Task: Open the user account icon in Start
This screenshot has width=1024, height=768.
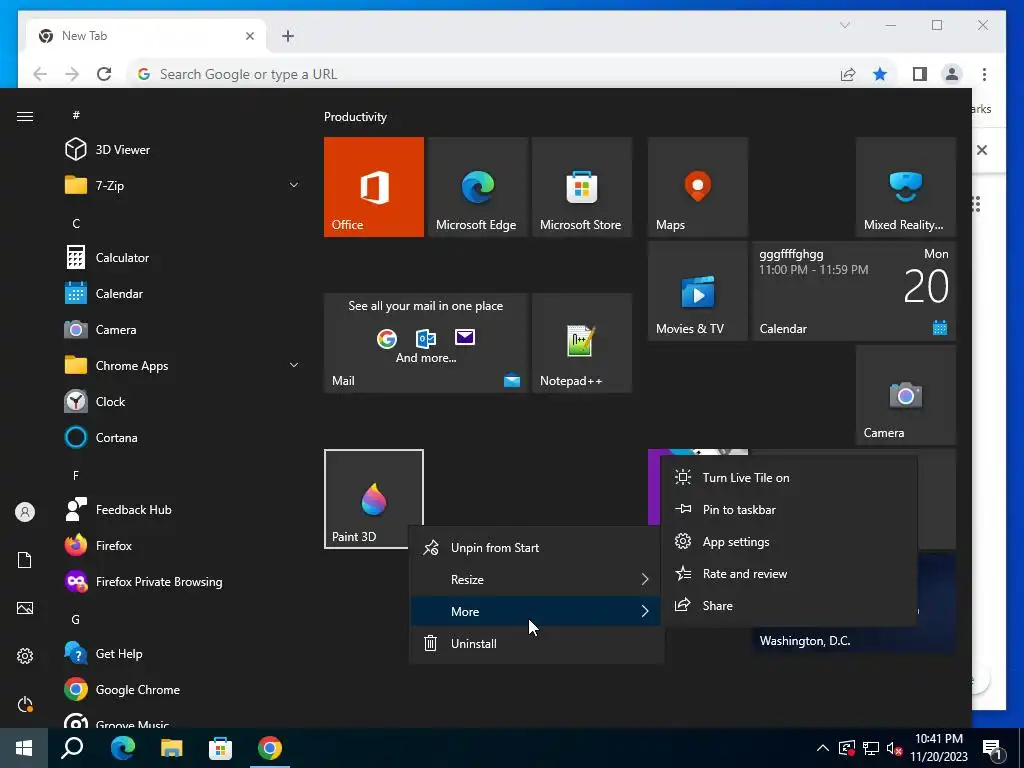Action: pos(25,512)
